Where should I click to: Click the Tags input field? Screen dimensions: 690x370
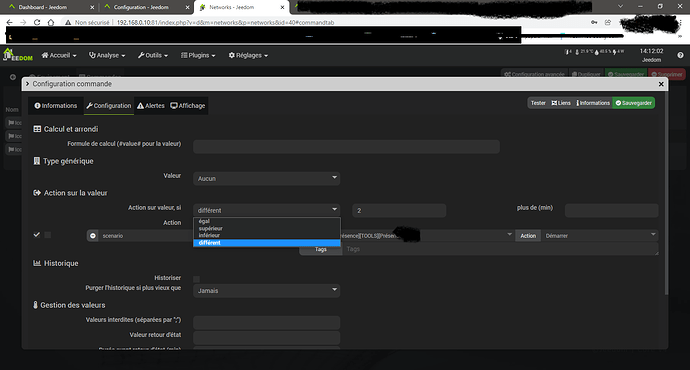500,249
